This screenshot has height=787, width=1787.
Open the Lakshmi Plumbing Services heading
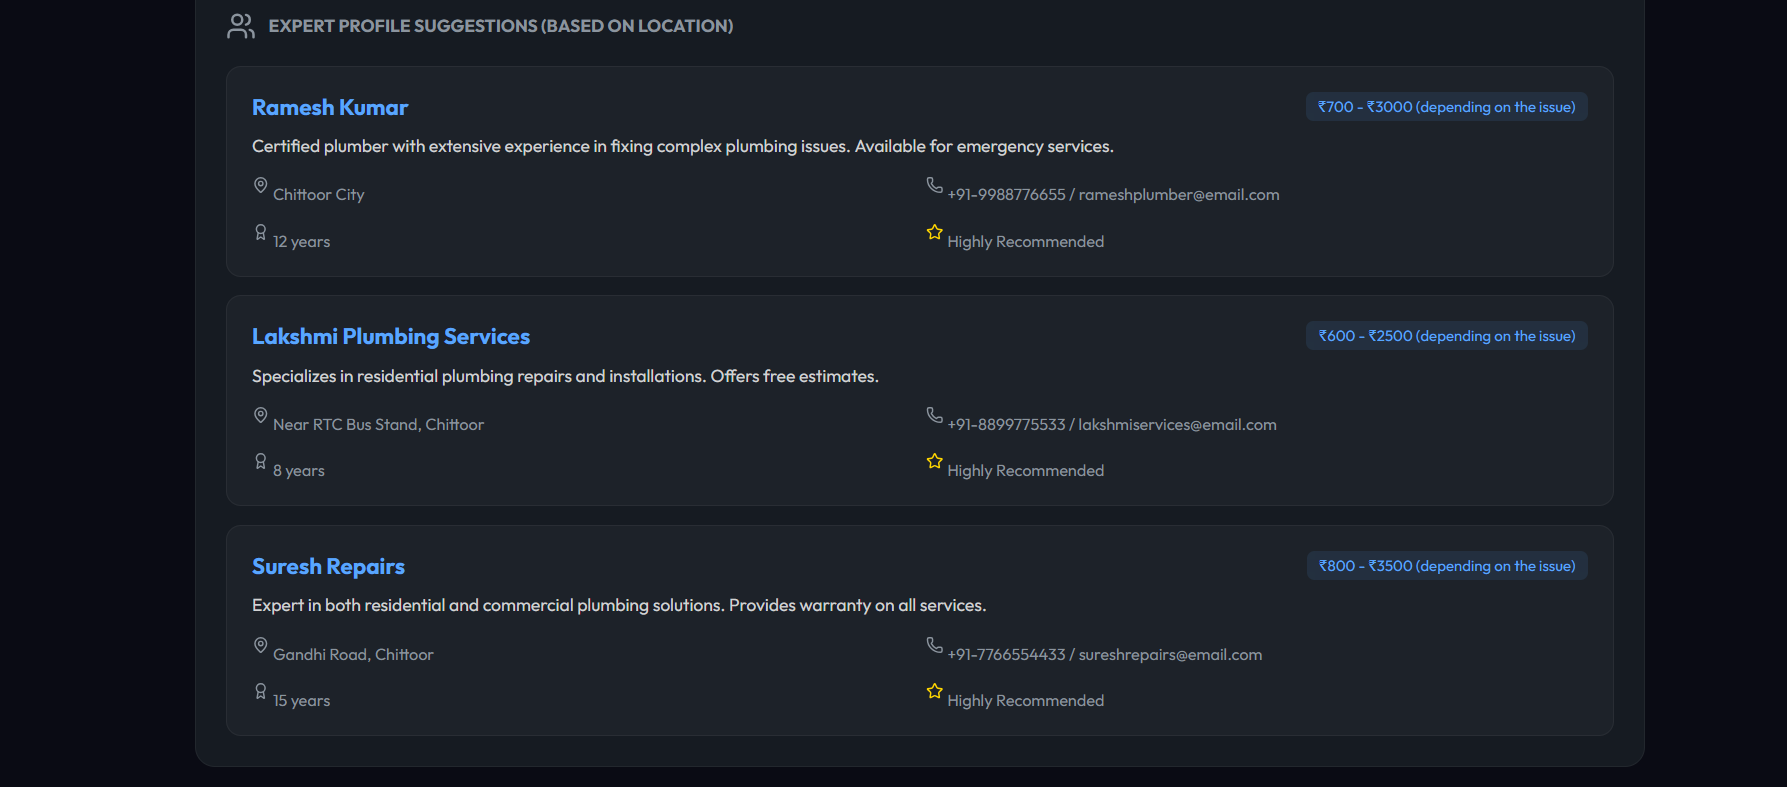pos(391,337)
